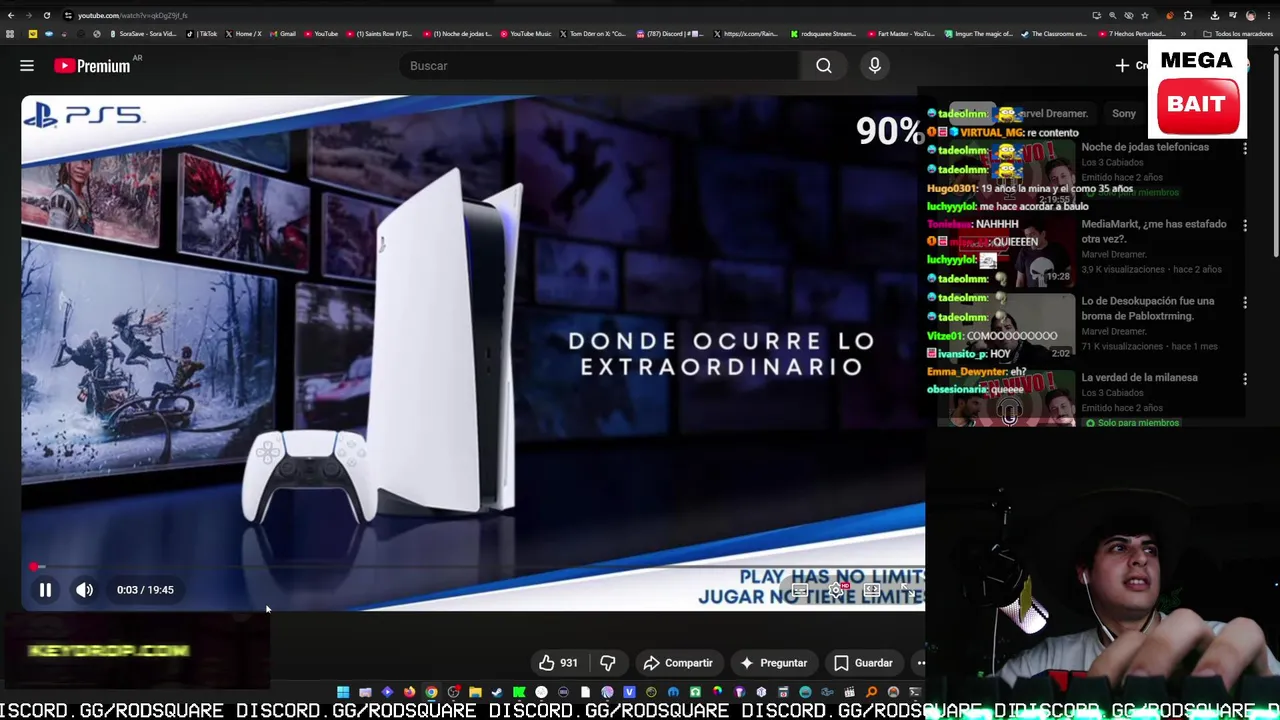Go back in browser history
The width and height of the screenshot is (1280, 720).
[x=11, y=16]
